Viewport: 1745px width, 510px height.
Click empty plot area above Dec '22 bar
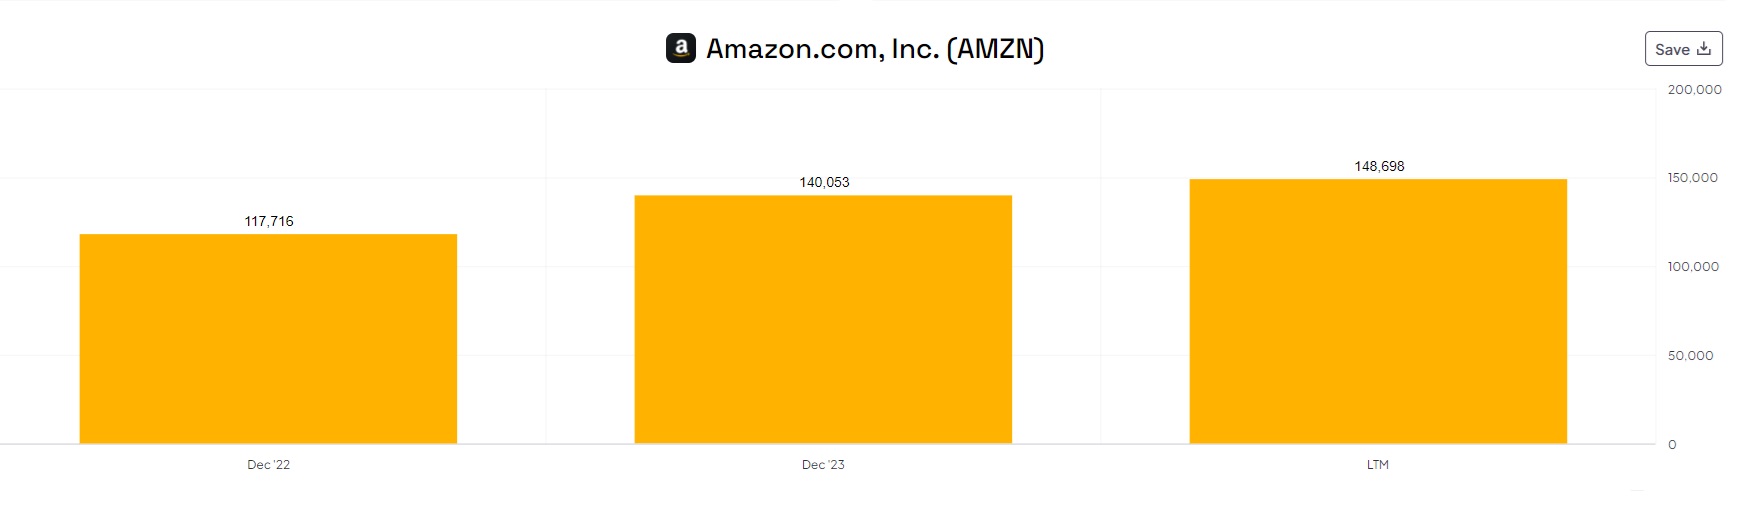(x=268, y=140)
